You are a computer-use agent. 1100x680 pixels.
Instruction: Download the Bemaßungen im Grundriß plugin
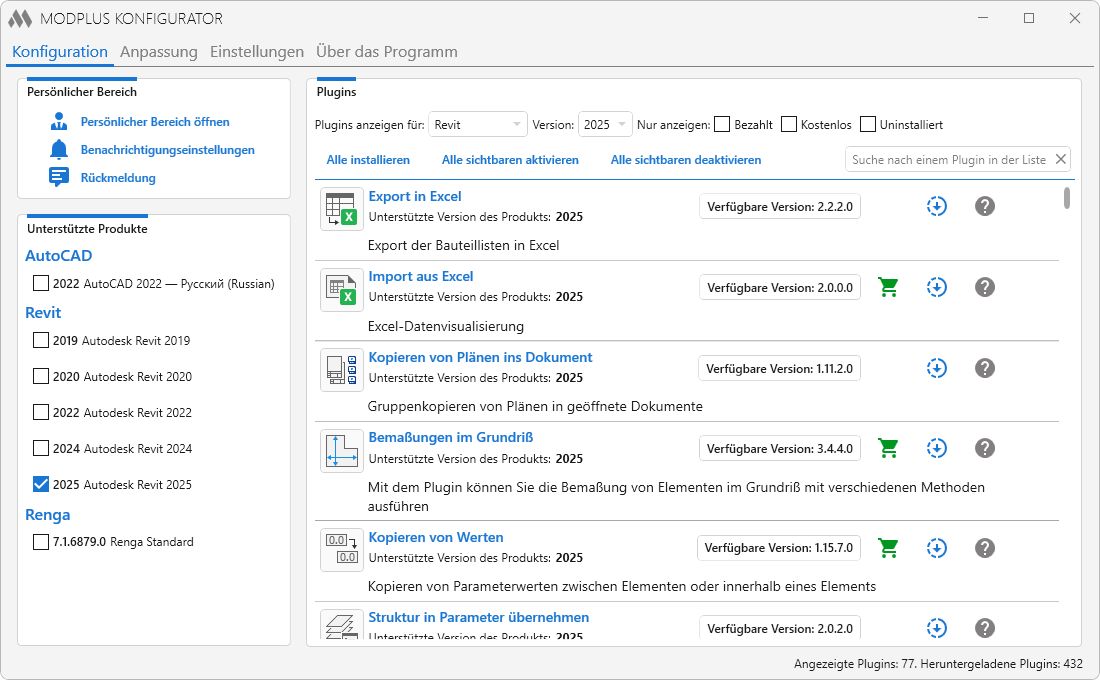[x=937, y=448]
